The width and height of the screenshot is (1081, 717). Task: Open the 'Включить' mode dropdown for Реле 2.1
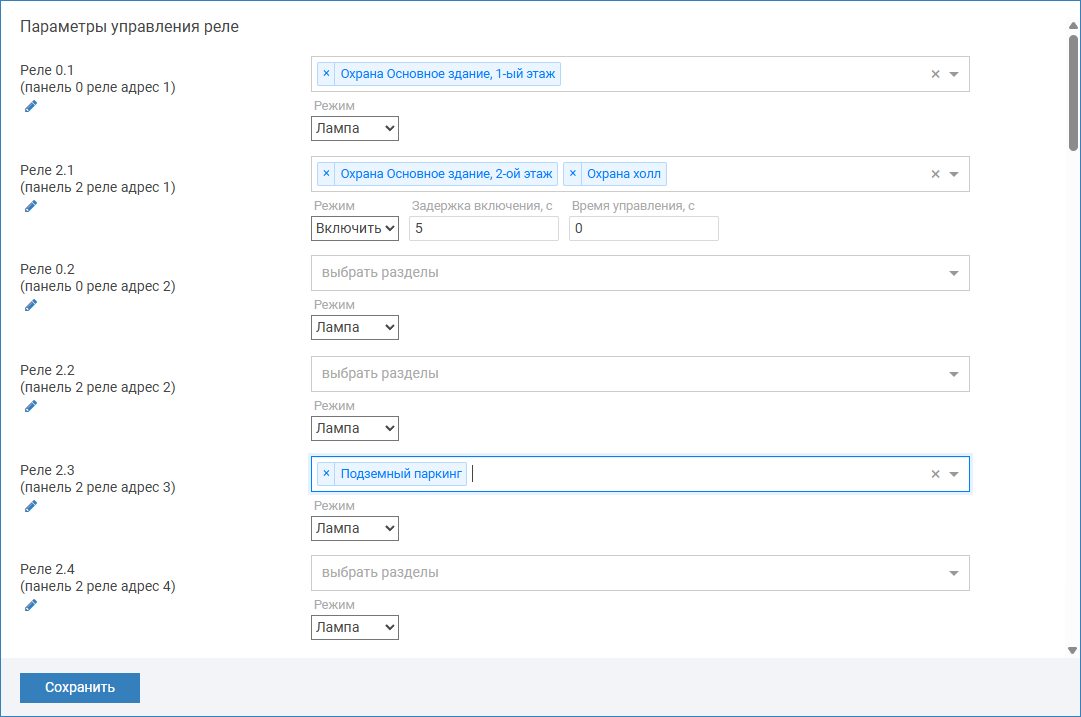[355, 228]
